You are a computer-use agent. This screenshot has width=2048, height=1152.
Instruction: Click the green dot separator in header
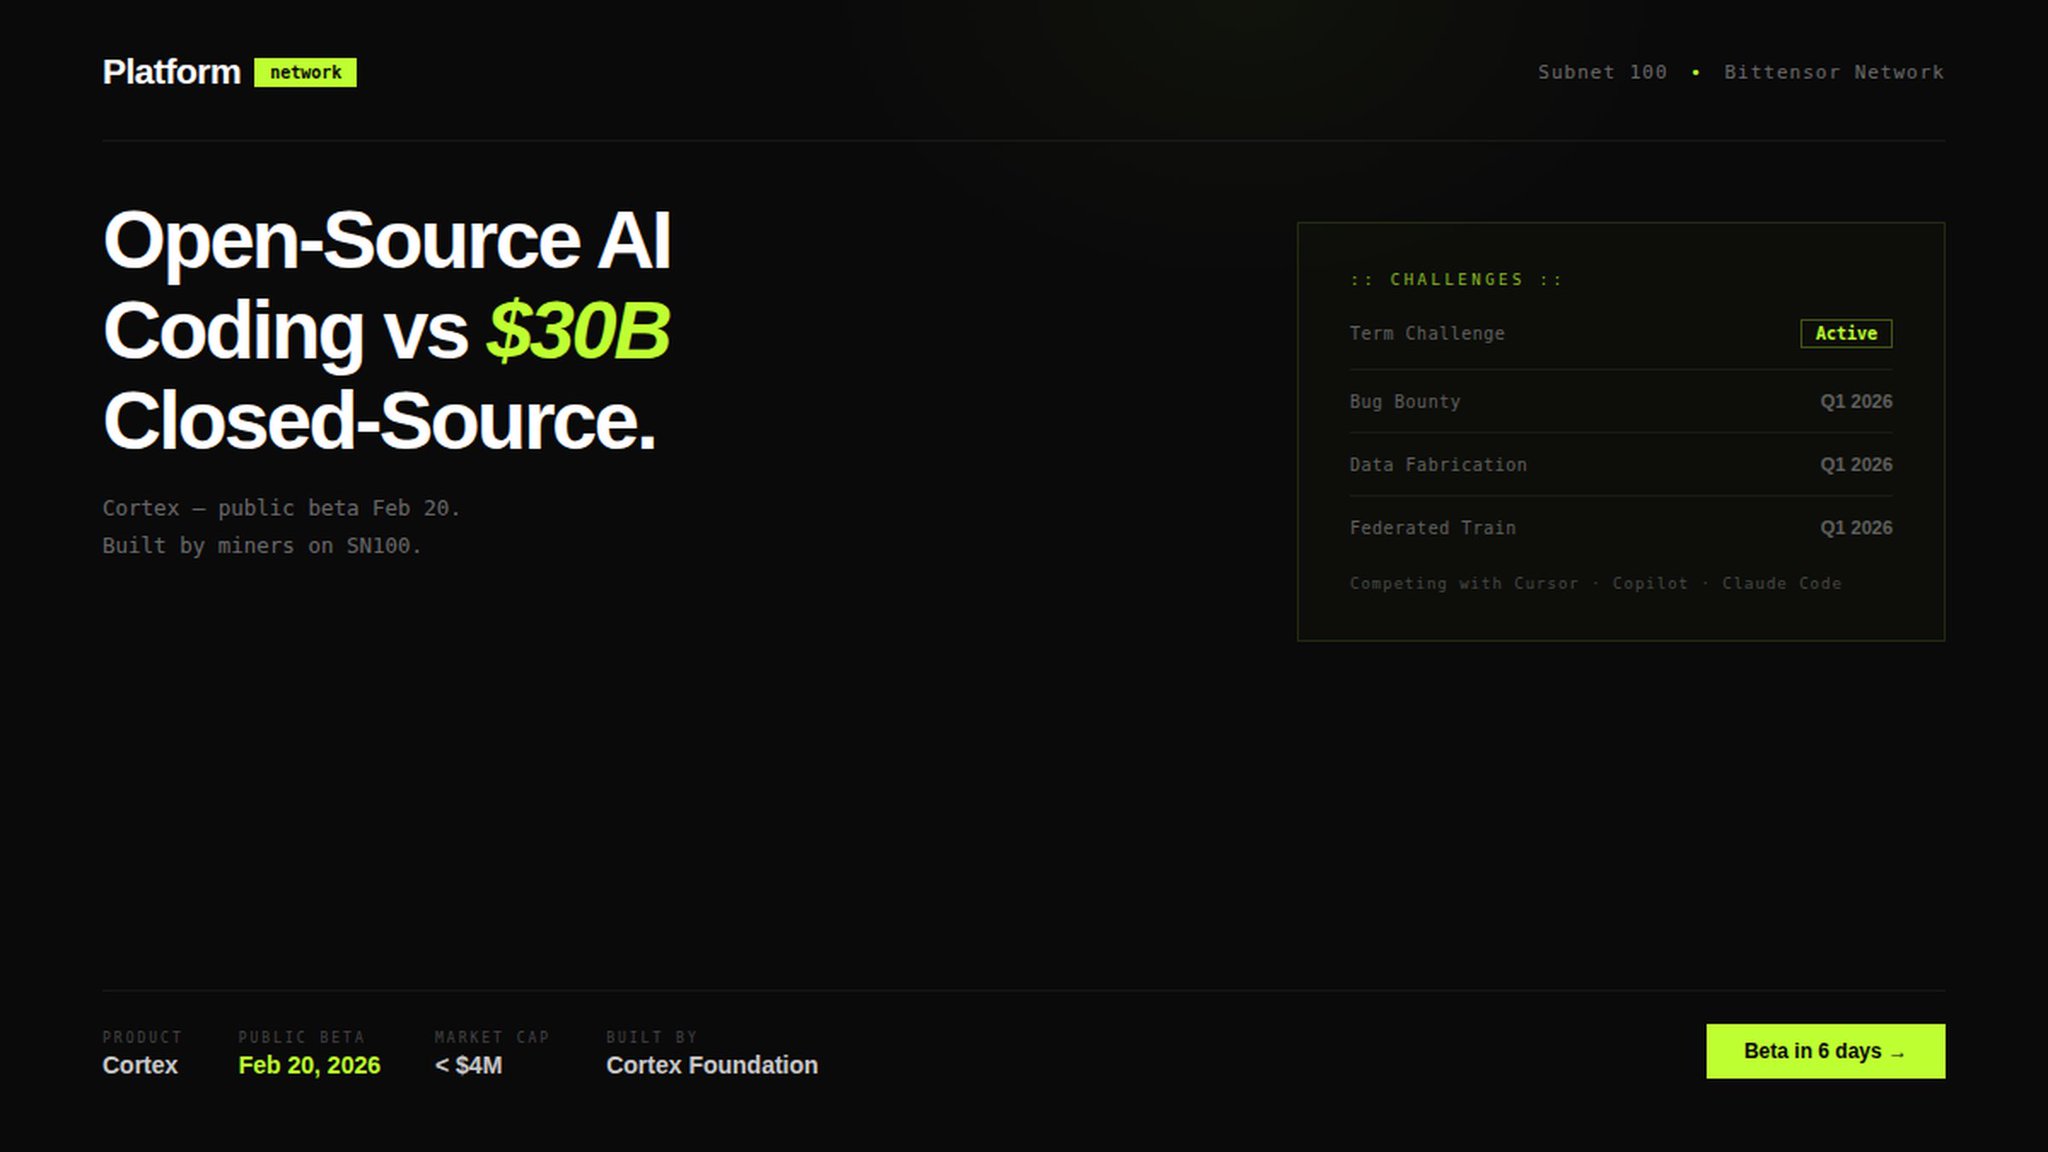click(x=1696, y=72)
